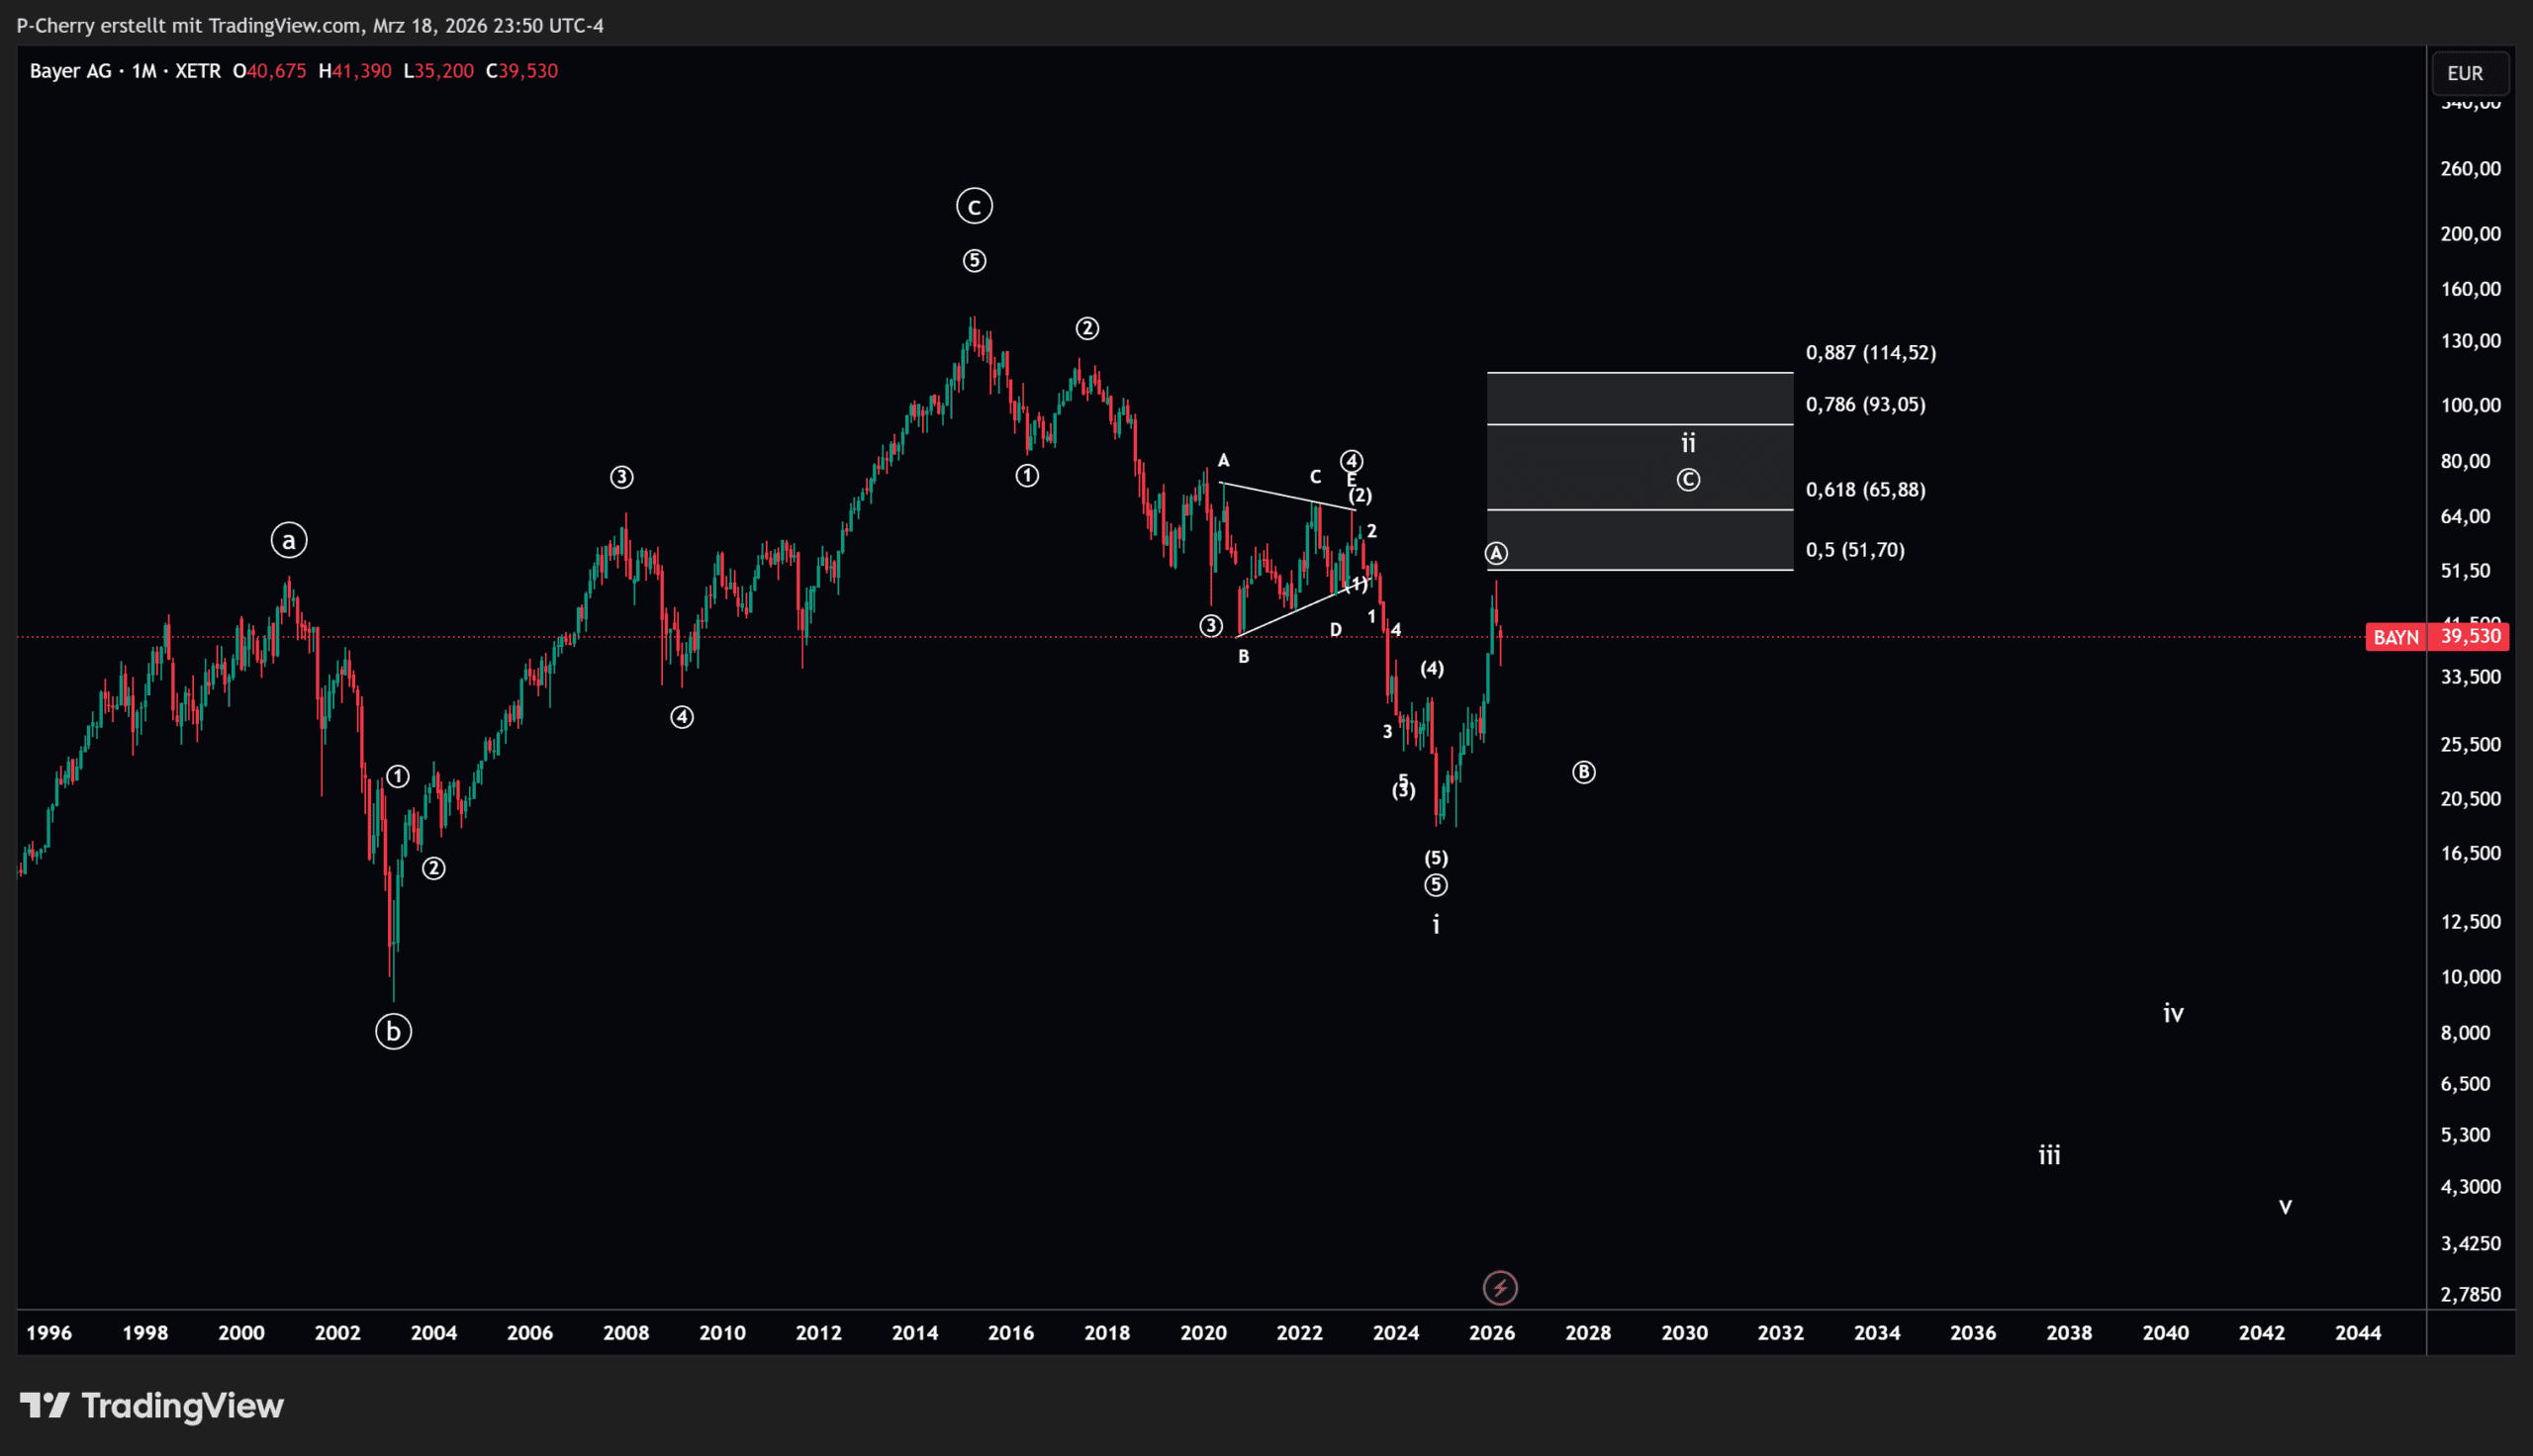Click the circled uppercase A wave marker

1496,553
